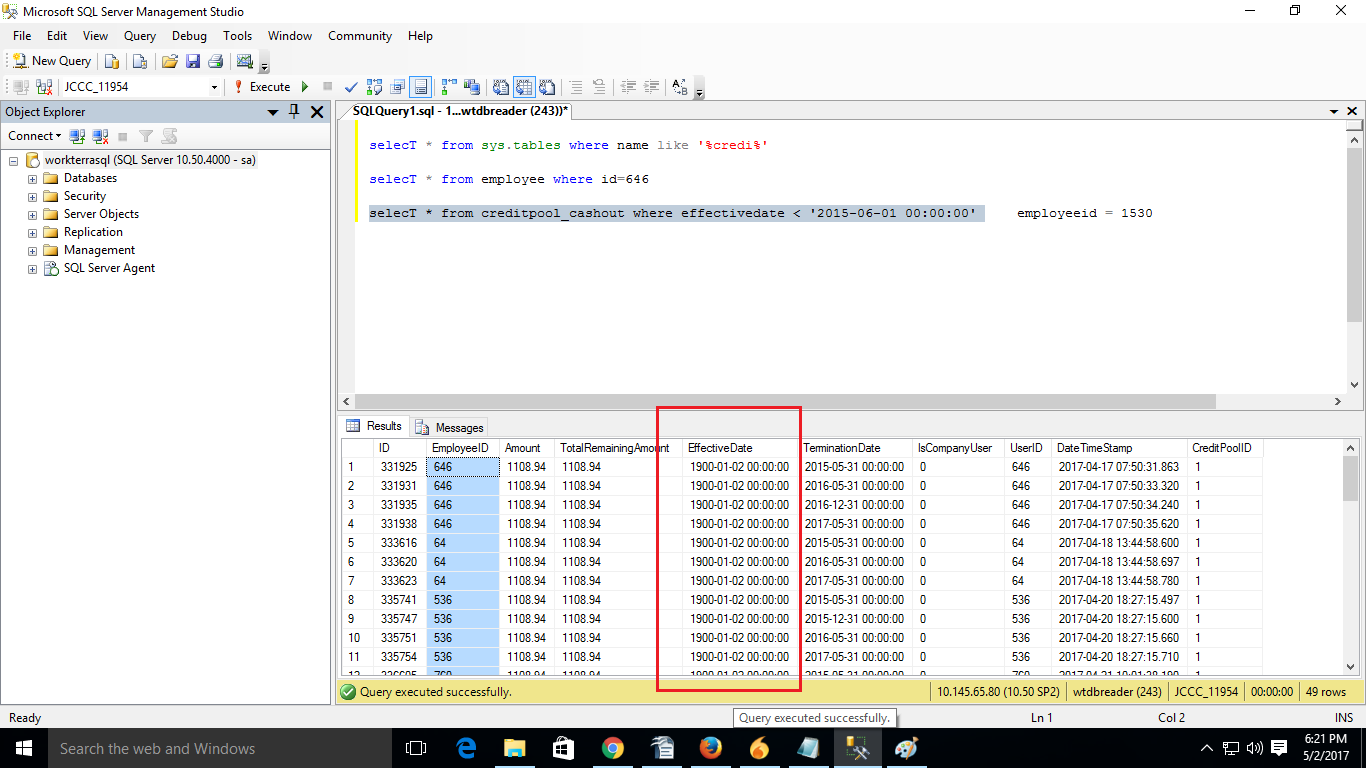The width and height of the screenshot is (1366, 768).
Task: Open the Community menu
Action: pos(360,36)
